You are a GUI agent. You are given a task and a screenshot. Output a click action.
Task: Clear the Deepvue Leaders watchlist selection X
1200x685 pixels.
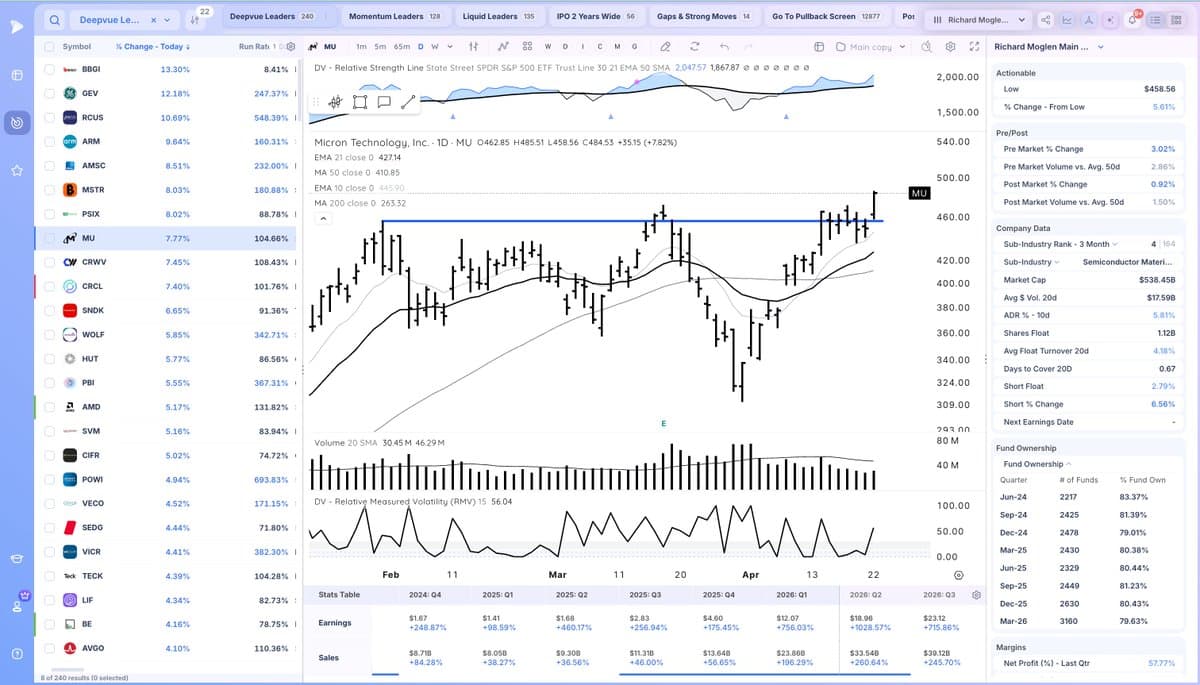(153, 19)
